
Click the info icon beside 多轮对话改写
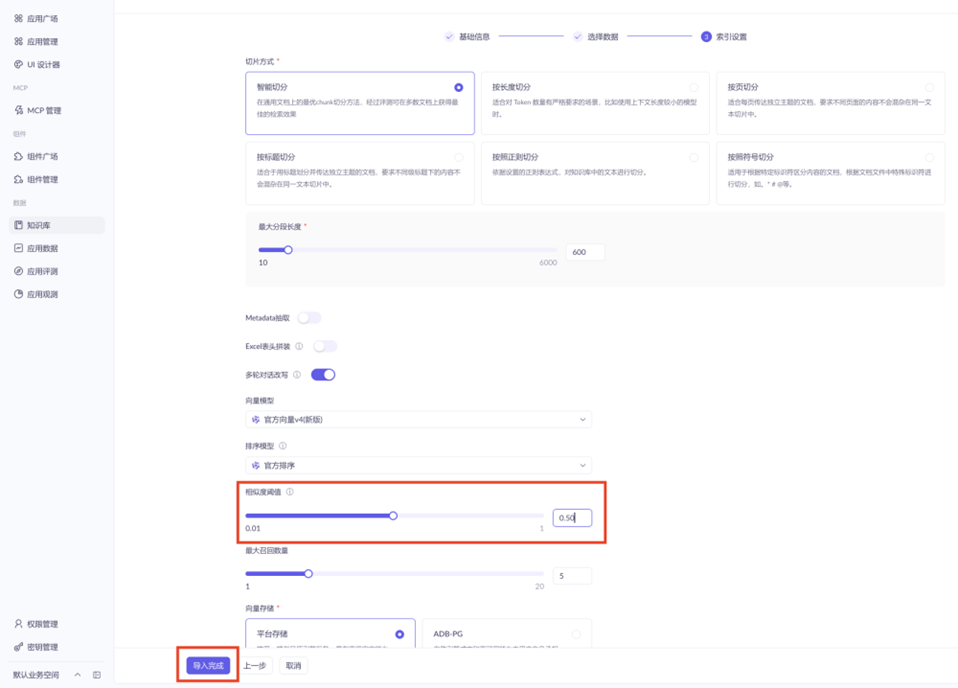[297, 375]
